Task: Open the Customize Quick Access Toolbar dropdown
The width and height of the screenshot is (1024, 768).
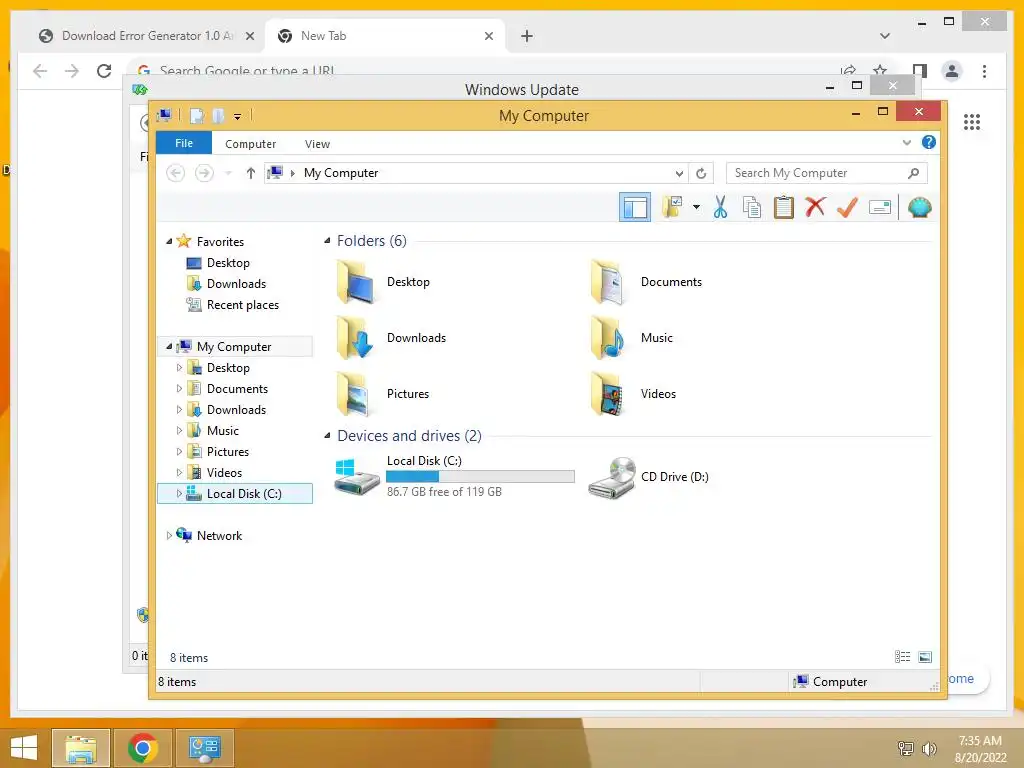Action: tap(237, 116)
